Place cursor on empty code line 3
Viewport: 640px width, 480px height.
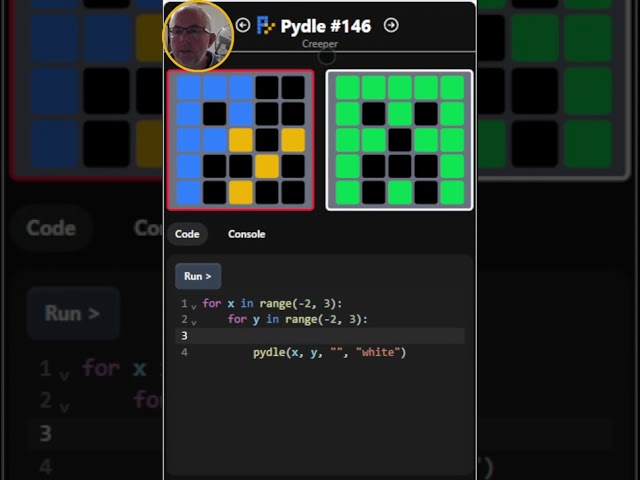point(320,336)
